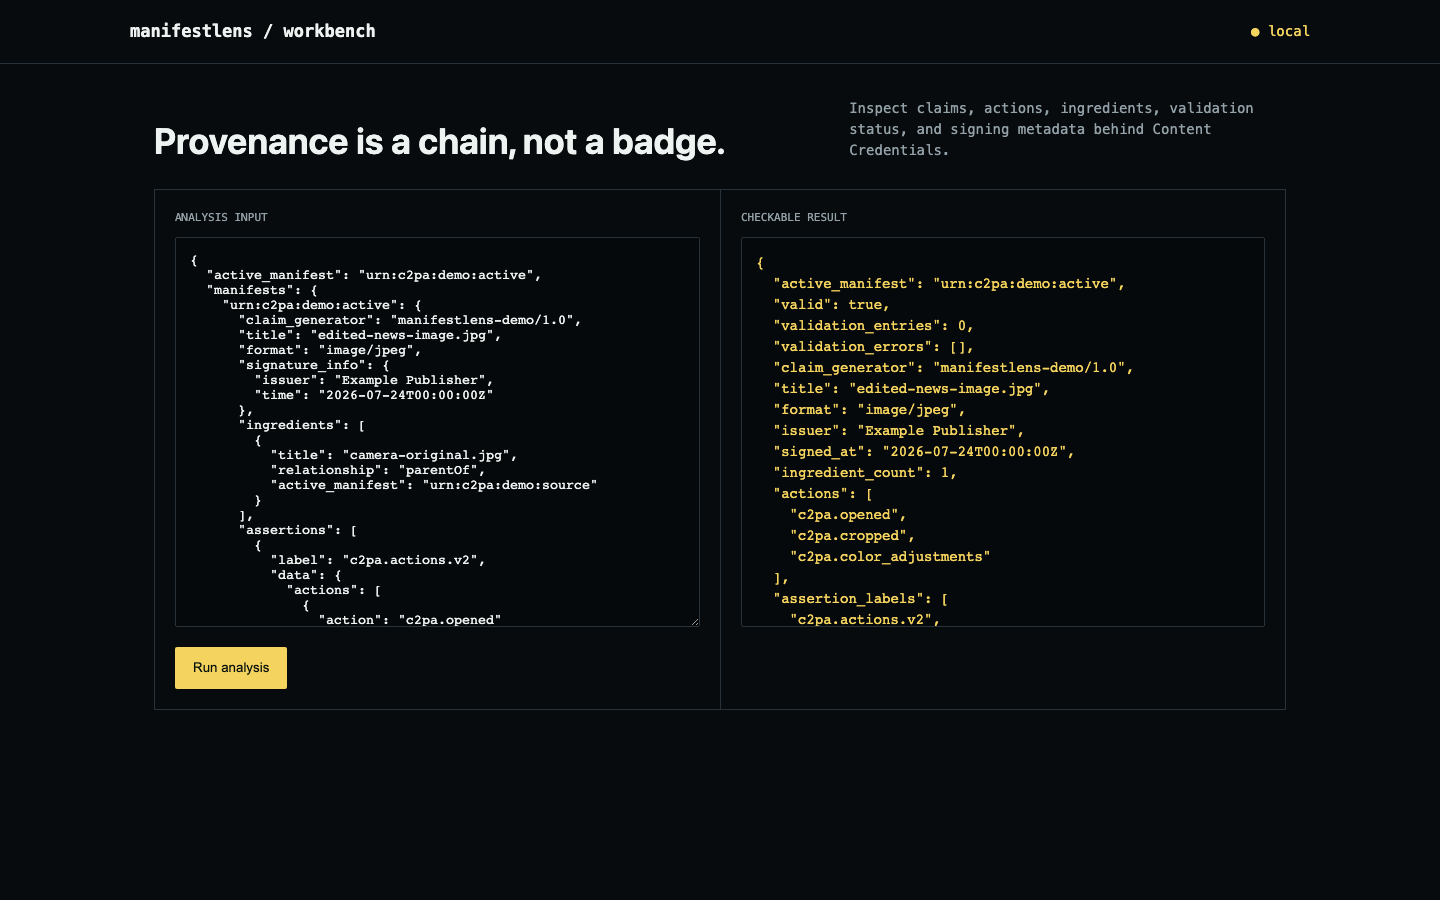Click input line "assertions": [
This screenshot has width=1440, height=900.
(298, 530)
